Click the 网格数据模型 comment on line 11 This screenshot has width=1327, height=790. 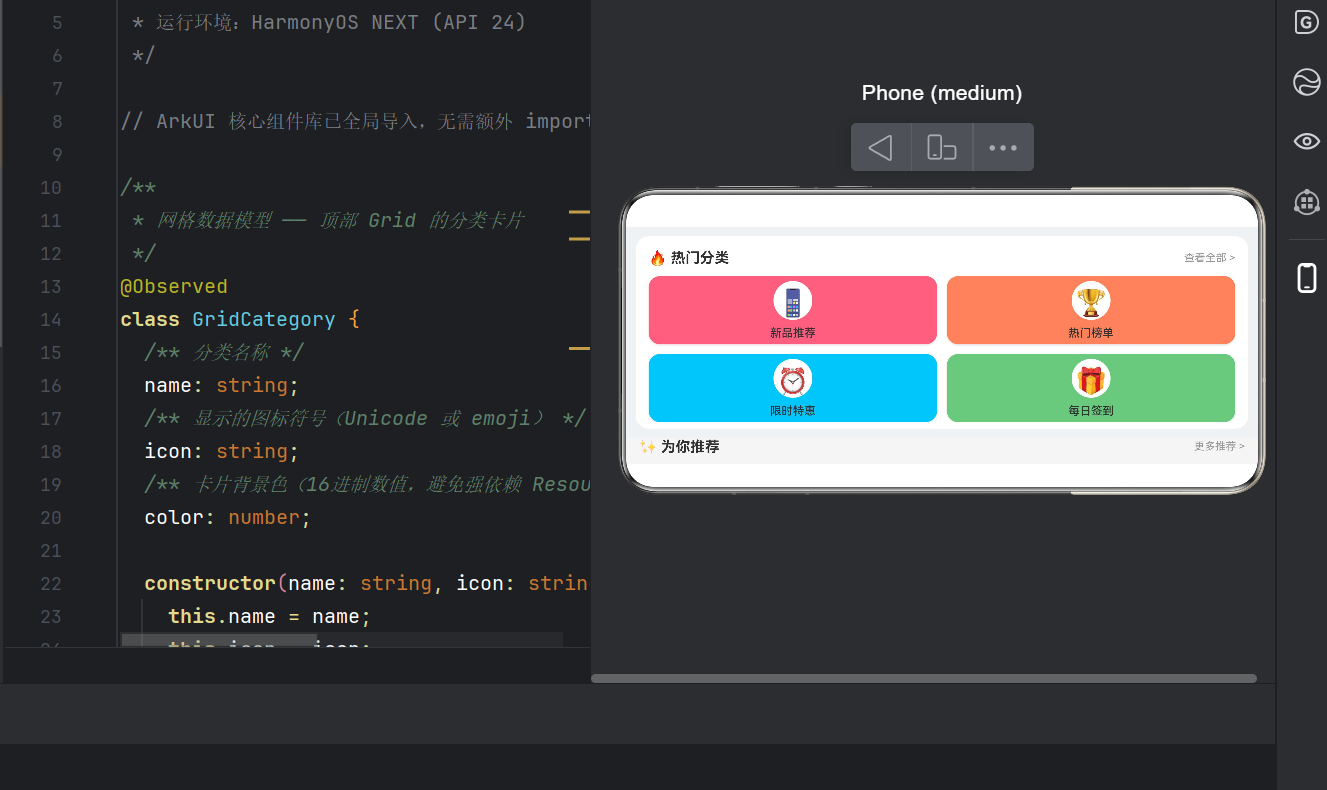click(x=328, y=221)
